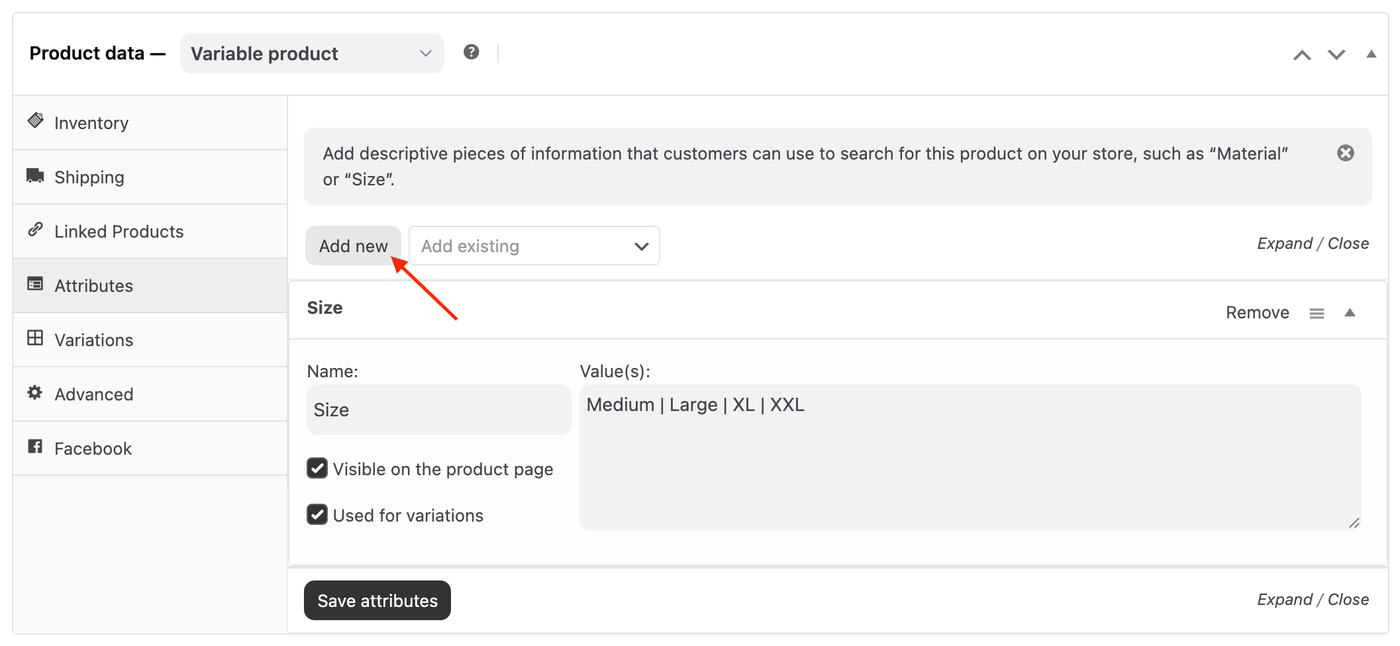Click the Add new attribute button
This screenshot has width=1400, height=646.
(x=353, y=246)
